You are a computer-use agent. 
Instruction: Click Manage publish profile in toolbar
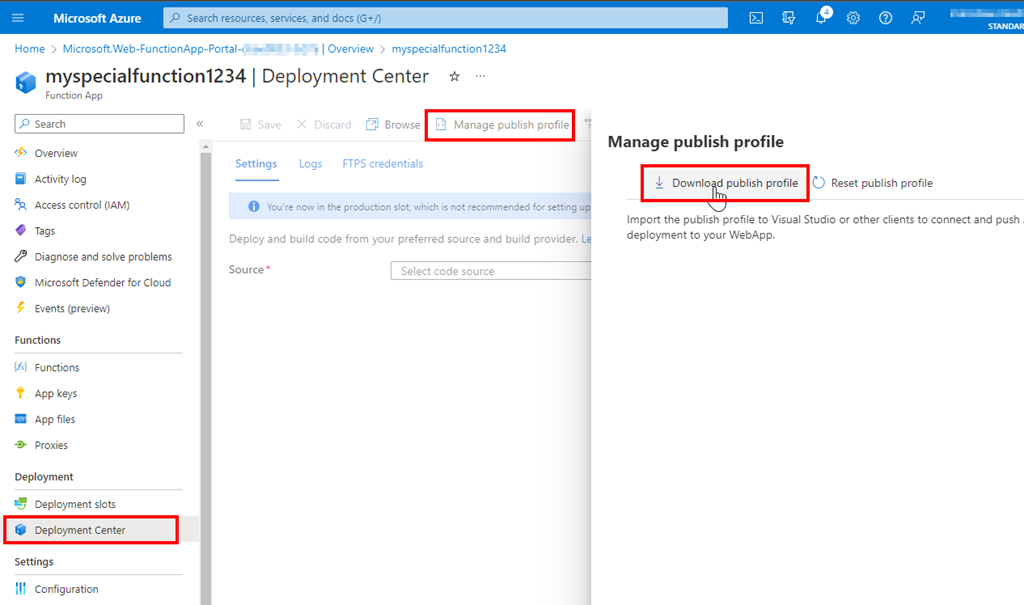(501, 125)
